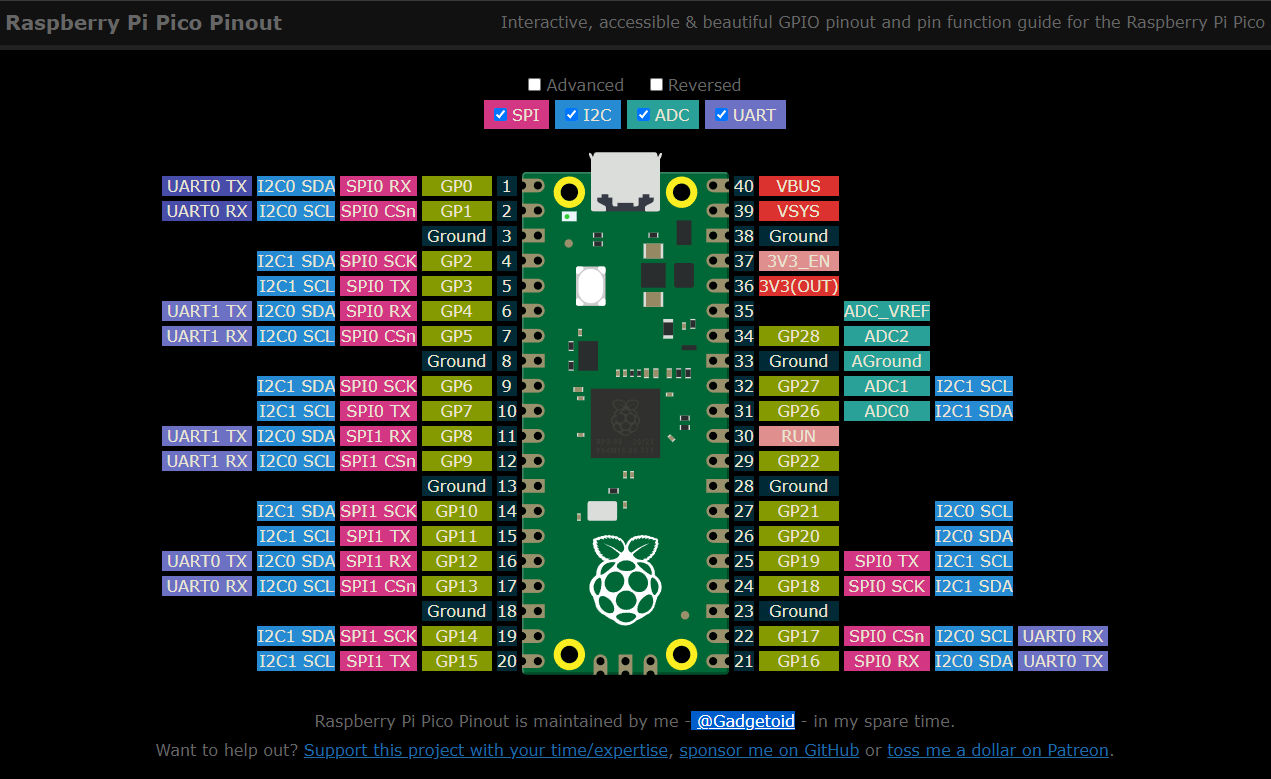Select SPI0 TX label beside GP19
This screenshot has width=1271, height=779.
click(x=887, y=561)
